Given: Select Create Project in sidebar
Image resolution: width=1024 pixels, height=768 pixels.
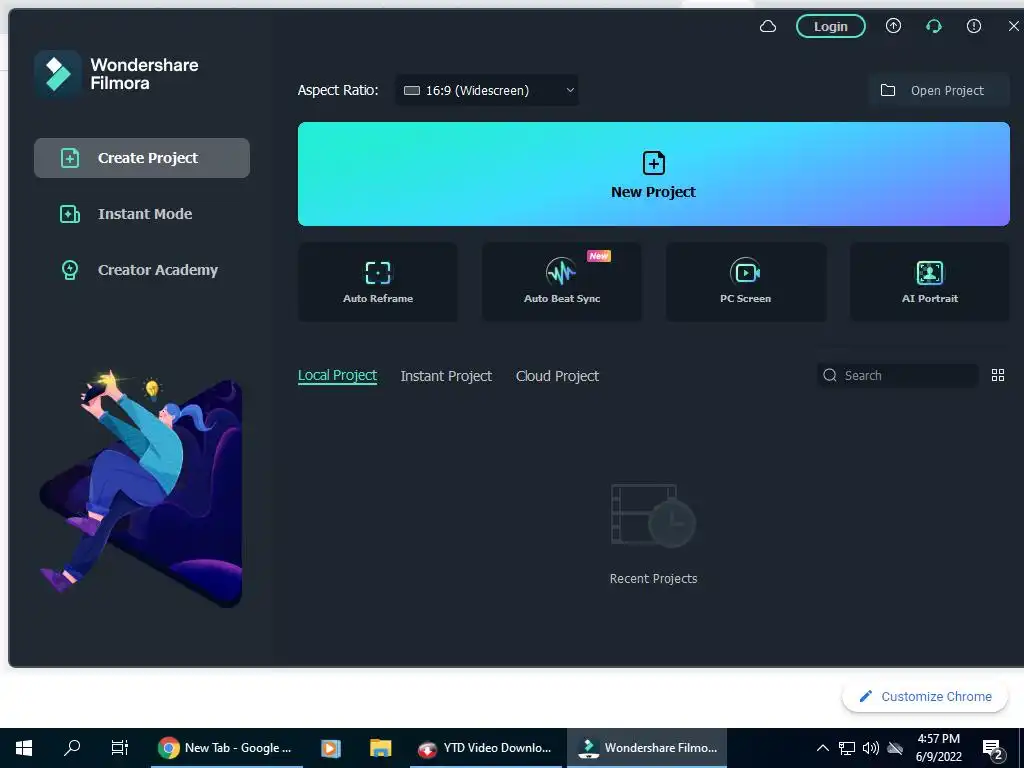Looking at the screenshot, I should click(x=142, y=157).
